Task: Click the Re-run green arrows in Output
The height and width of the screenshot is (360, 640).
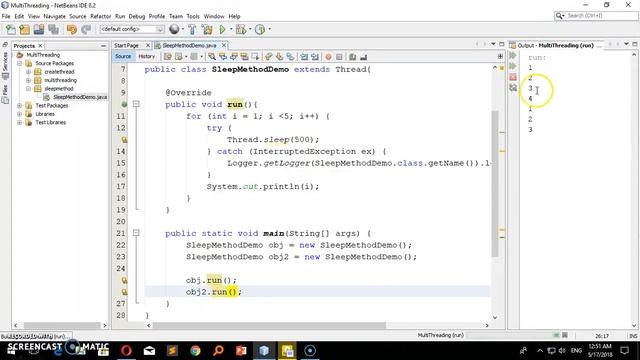Action: [x=513, y=56]
